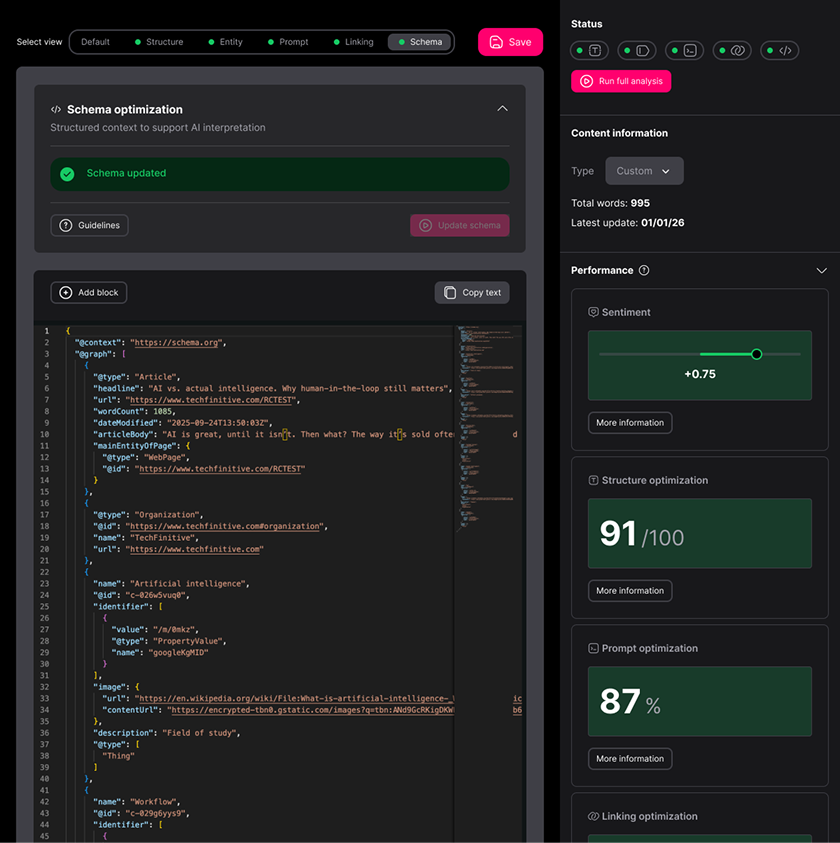
Task: Switch to the Default view
Action: [x=95, y=42]
